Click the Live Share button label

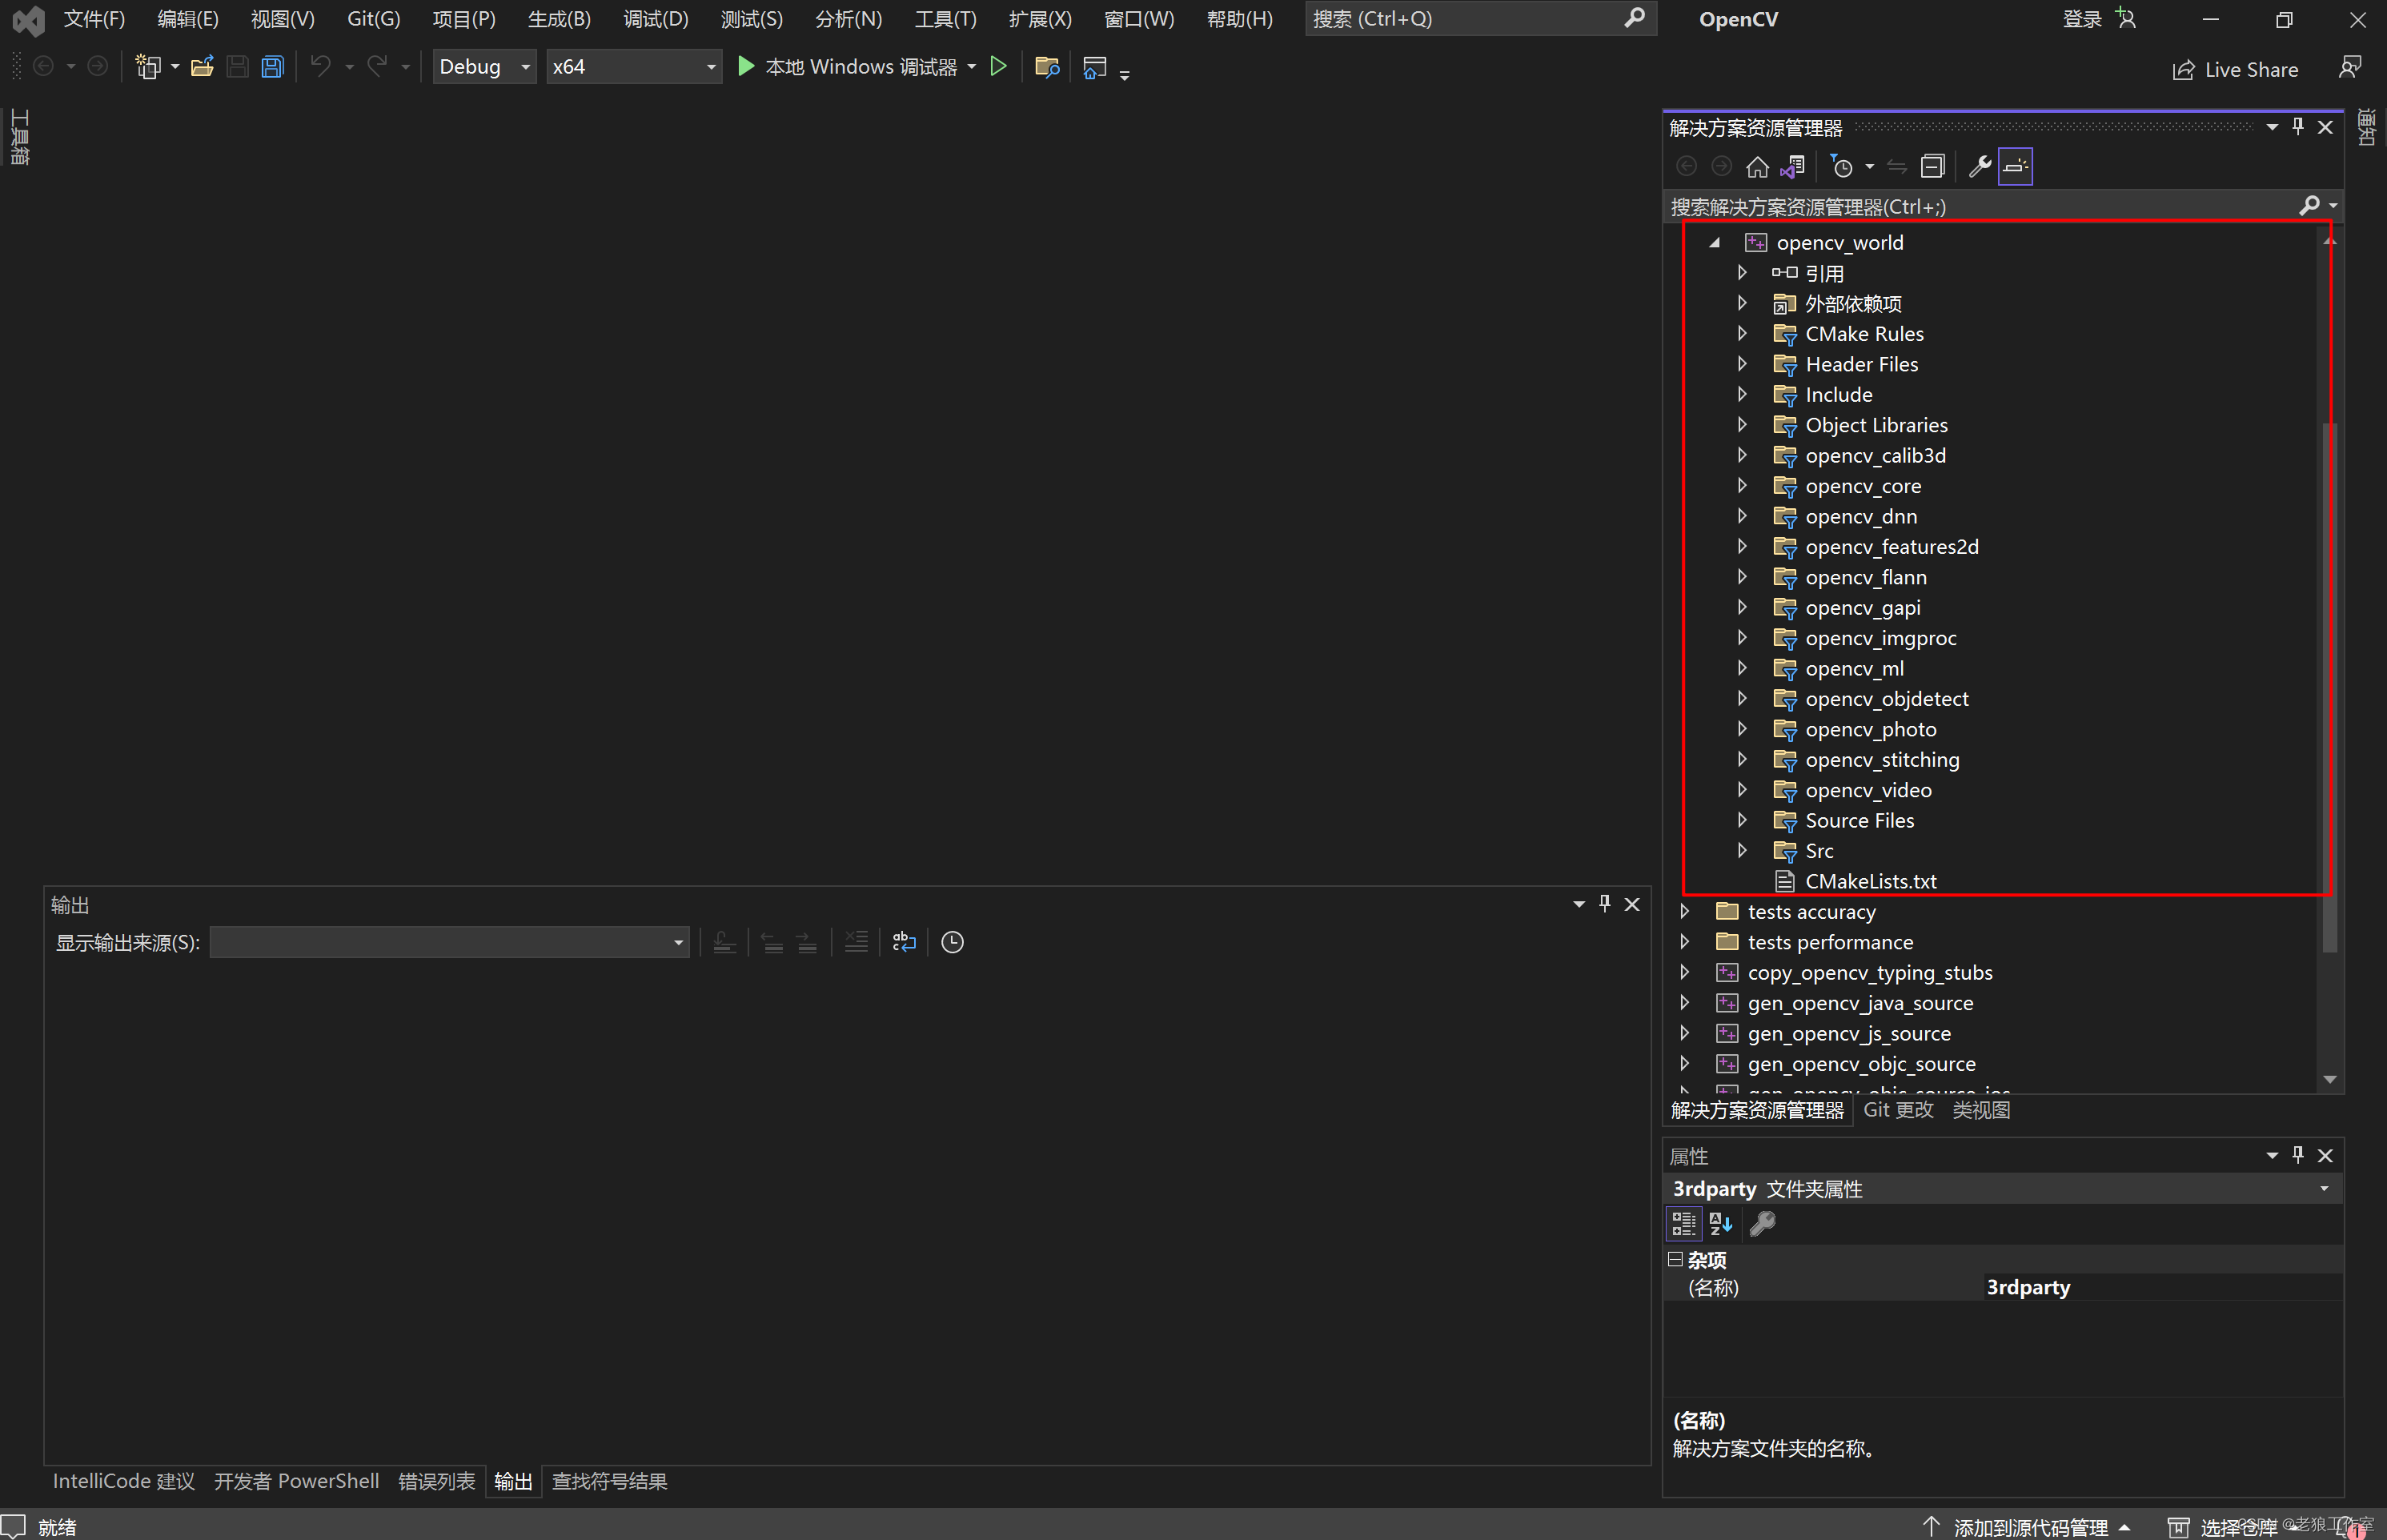[x=2251, y=70]
